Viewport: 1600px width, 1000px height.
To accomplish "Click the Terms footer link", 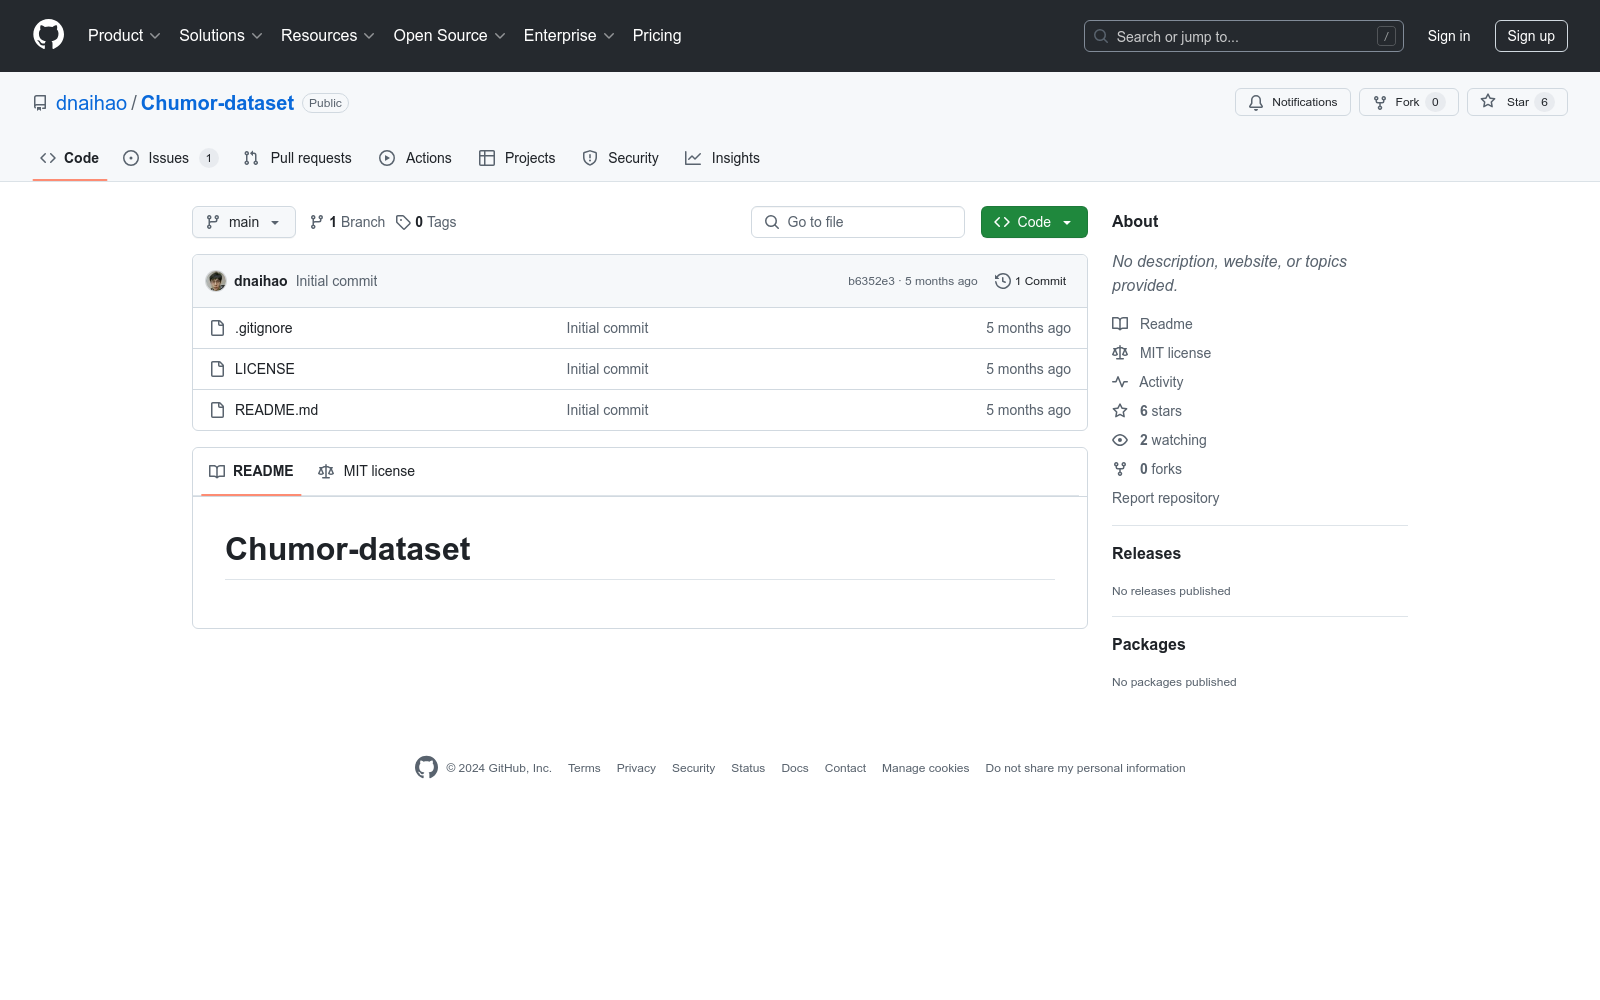I will [584, 768].
